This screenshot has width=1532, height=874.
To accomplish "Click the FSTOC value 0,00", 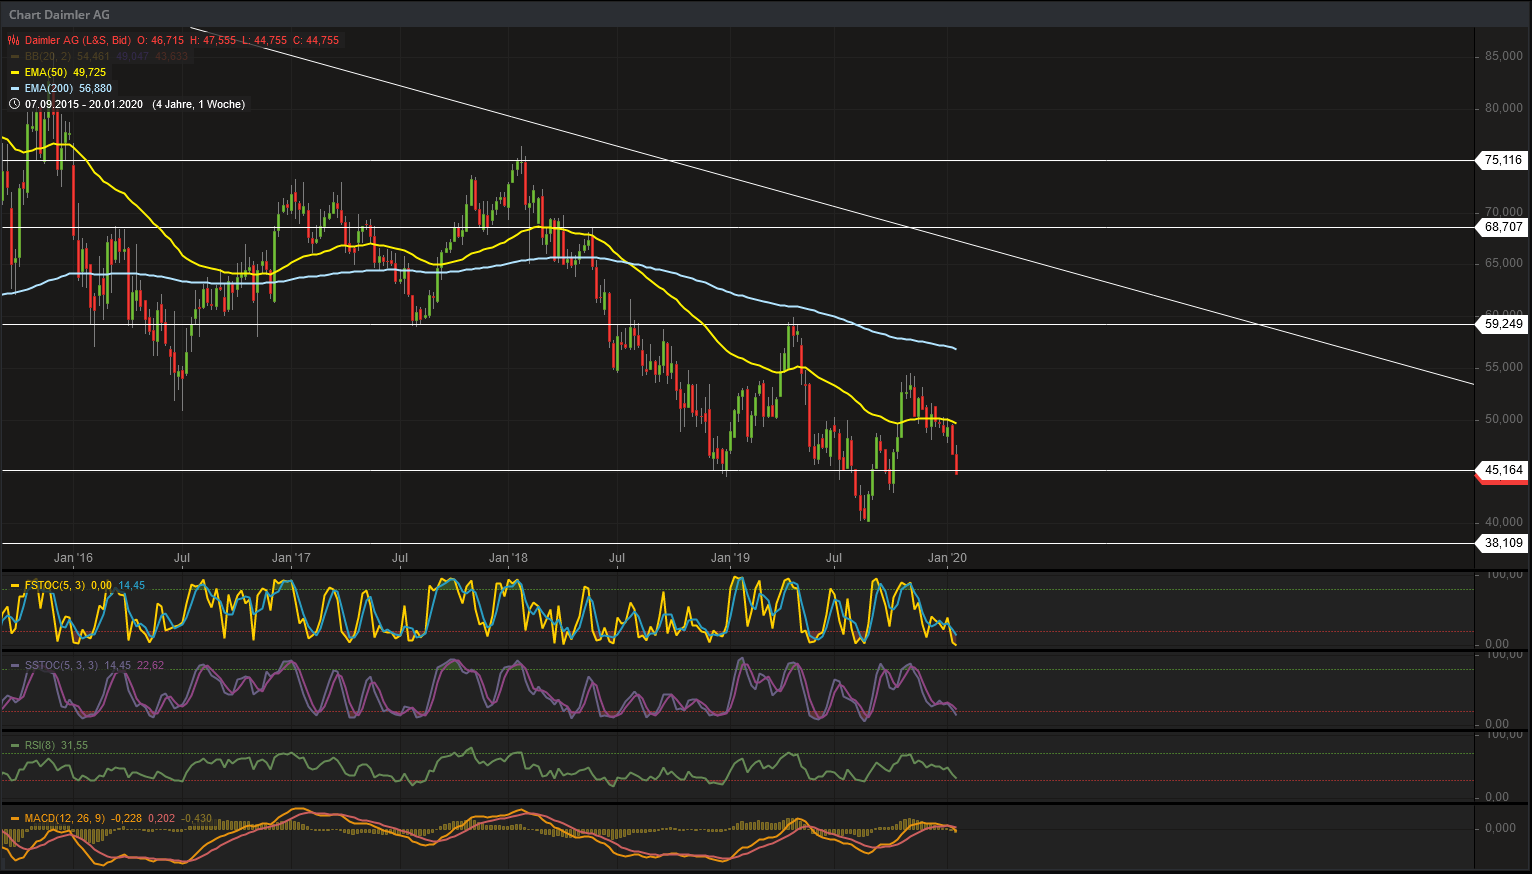I will [101, 585].
